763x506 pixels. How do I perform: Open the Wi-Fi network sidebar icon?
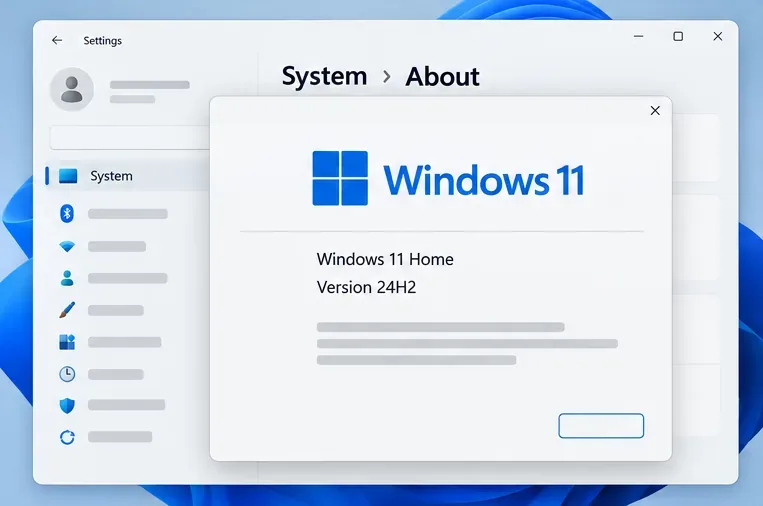[67, 246]
